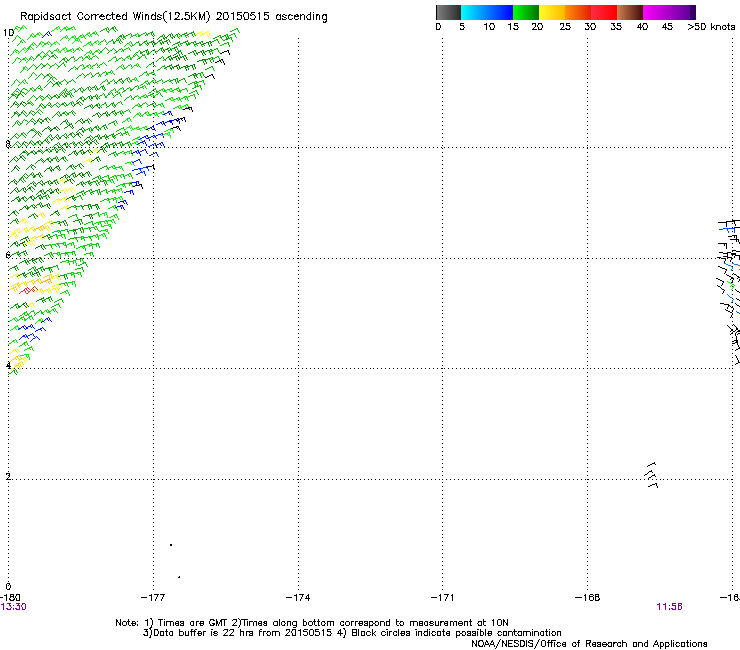Click the black wind barb cluster near 2N
The height and width of the screenshot is (650, 740).
(651, 475)
